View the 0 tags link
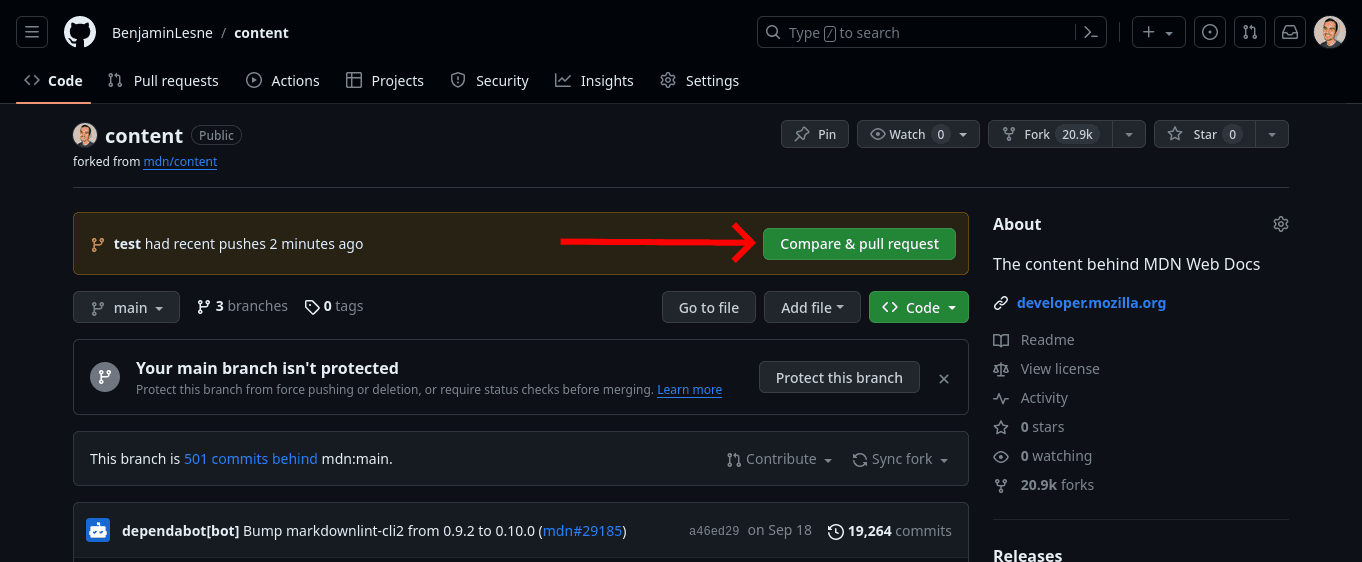This screenshot has height=562, width=1362. pyautogui.click(x=334, y=306)
